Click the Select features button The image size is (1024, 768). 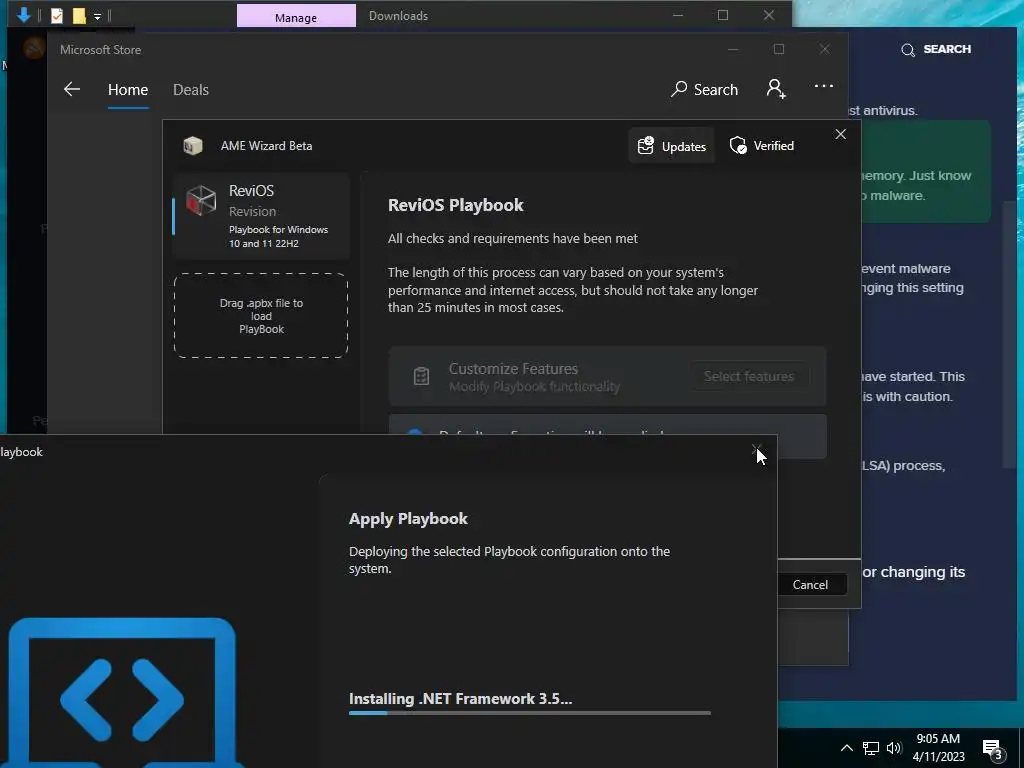pyautogui.click(x=749, y=376)
